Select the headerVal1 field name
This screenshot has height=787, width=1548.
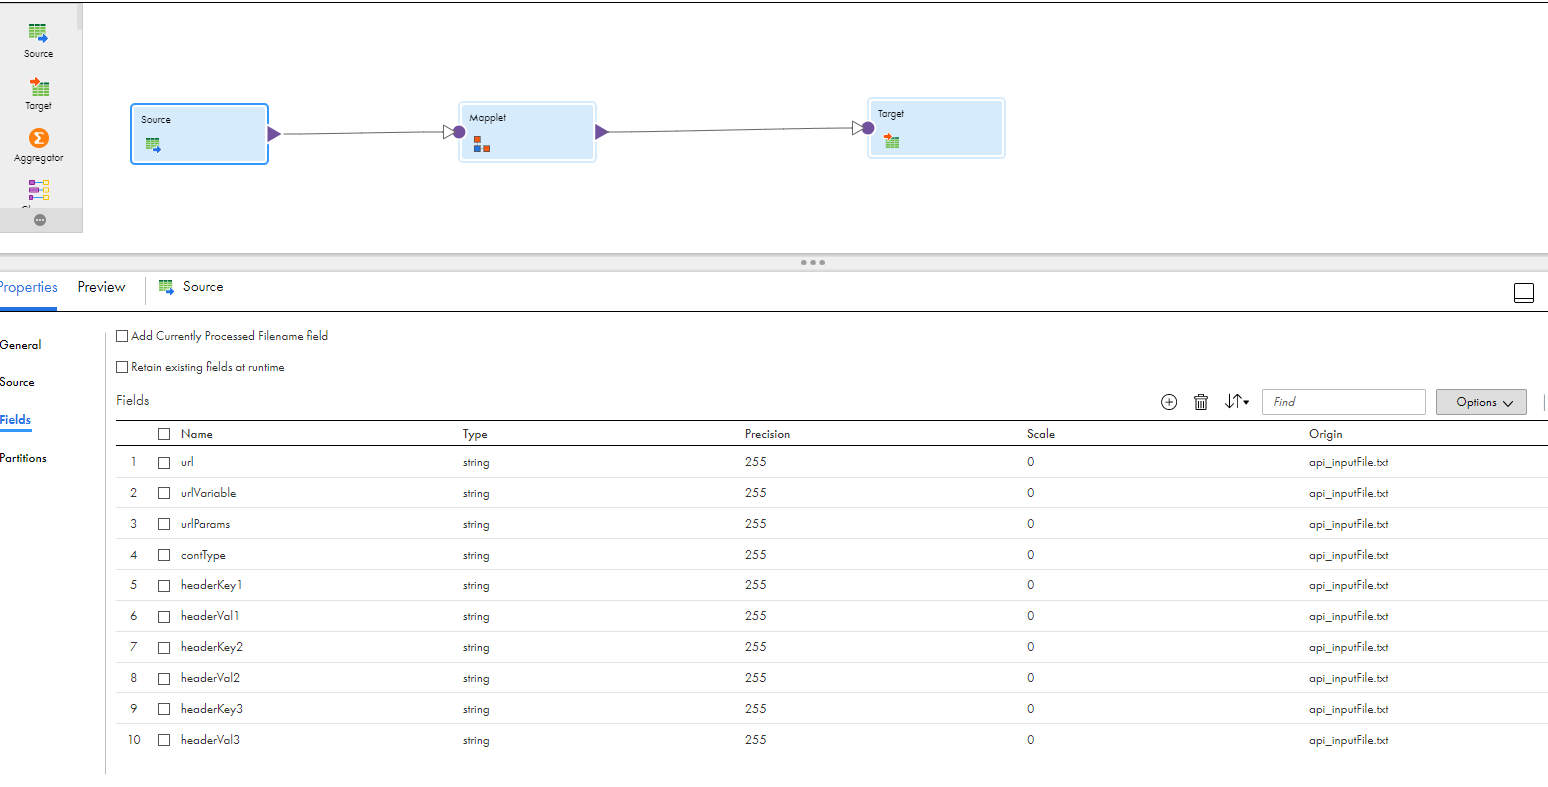tap(210, 616)
